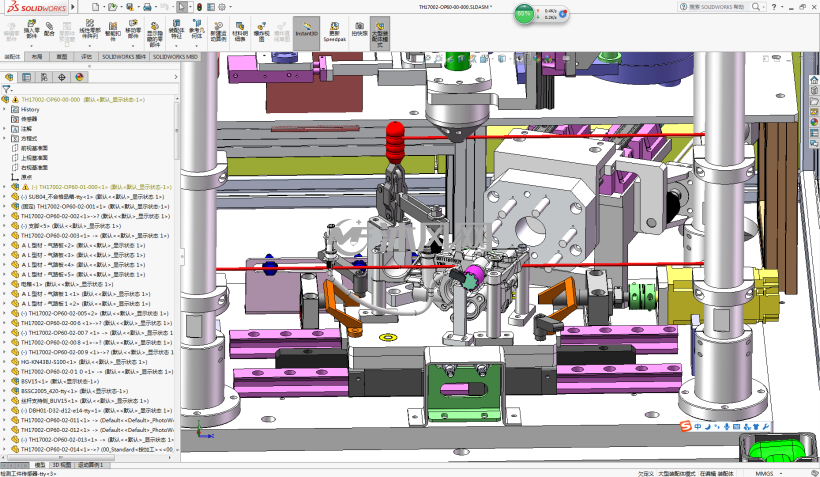This screenshot has width=820, height=477.
Task: Click the Update Speedpak tool
Action: click(334, 31)
